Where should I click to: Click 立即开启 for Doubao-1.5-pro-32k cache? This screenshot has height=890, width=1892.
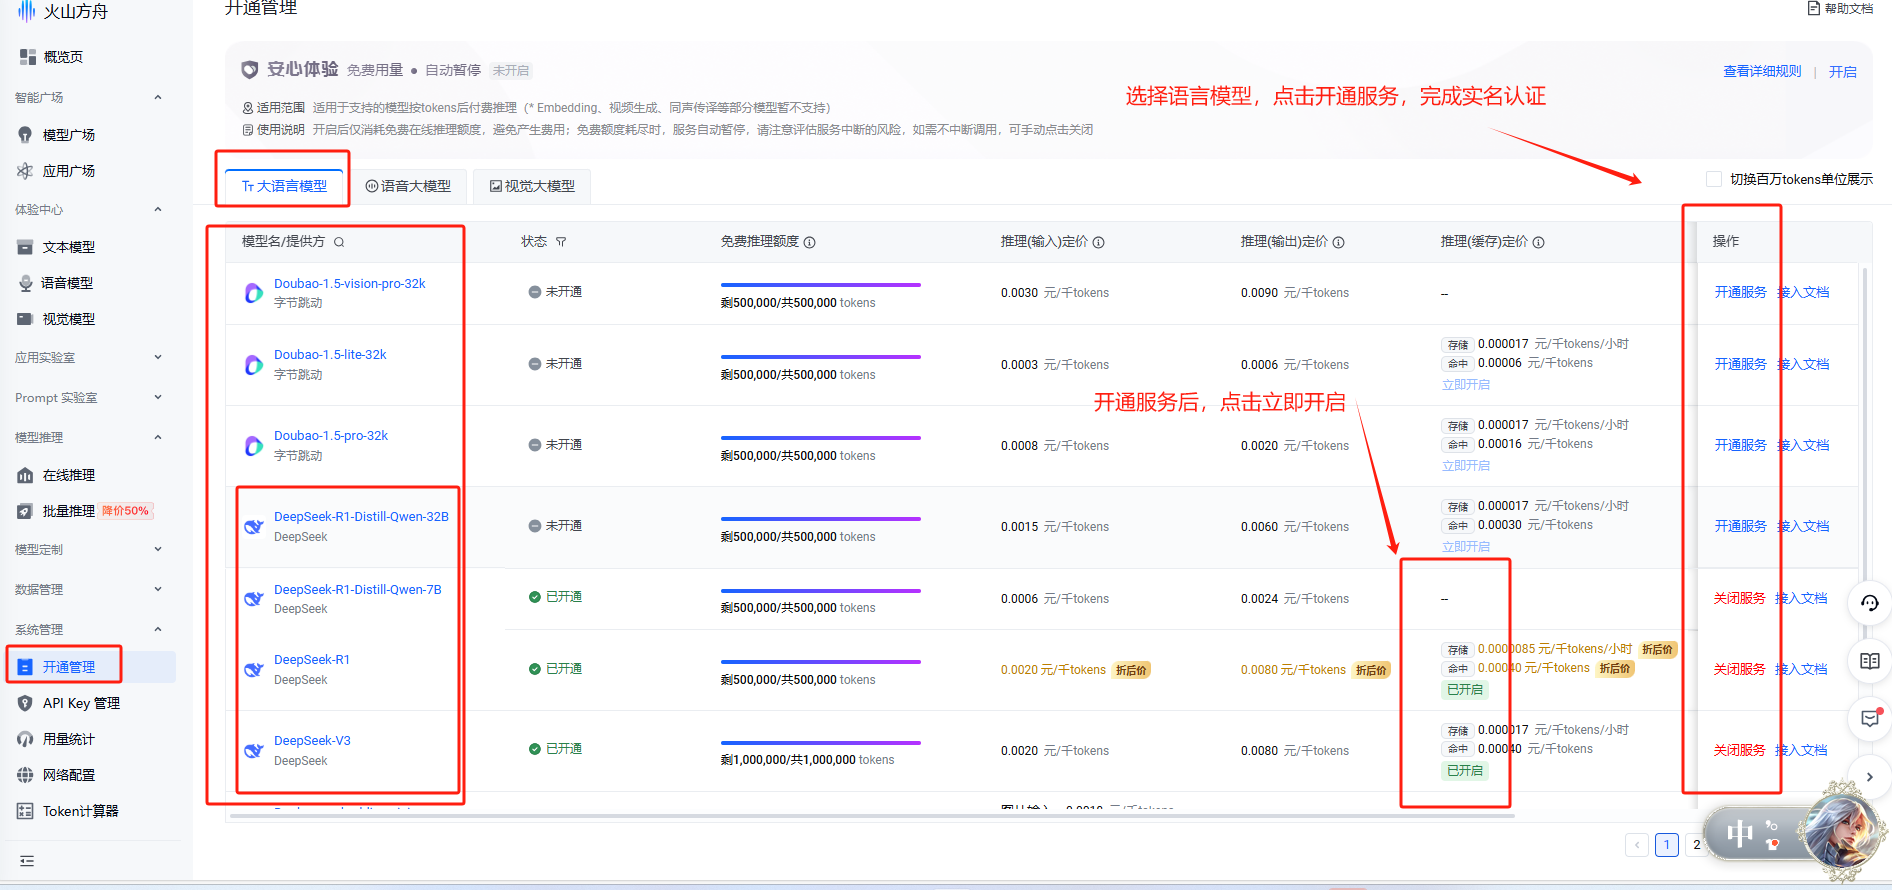click(1466, 466)
